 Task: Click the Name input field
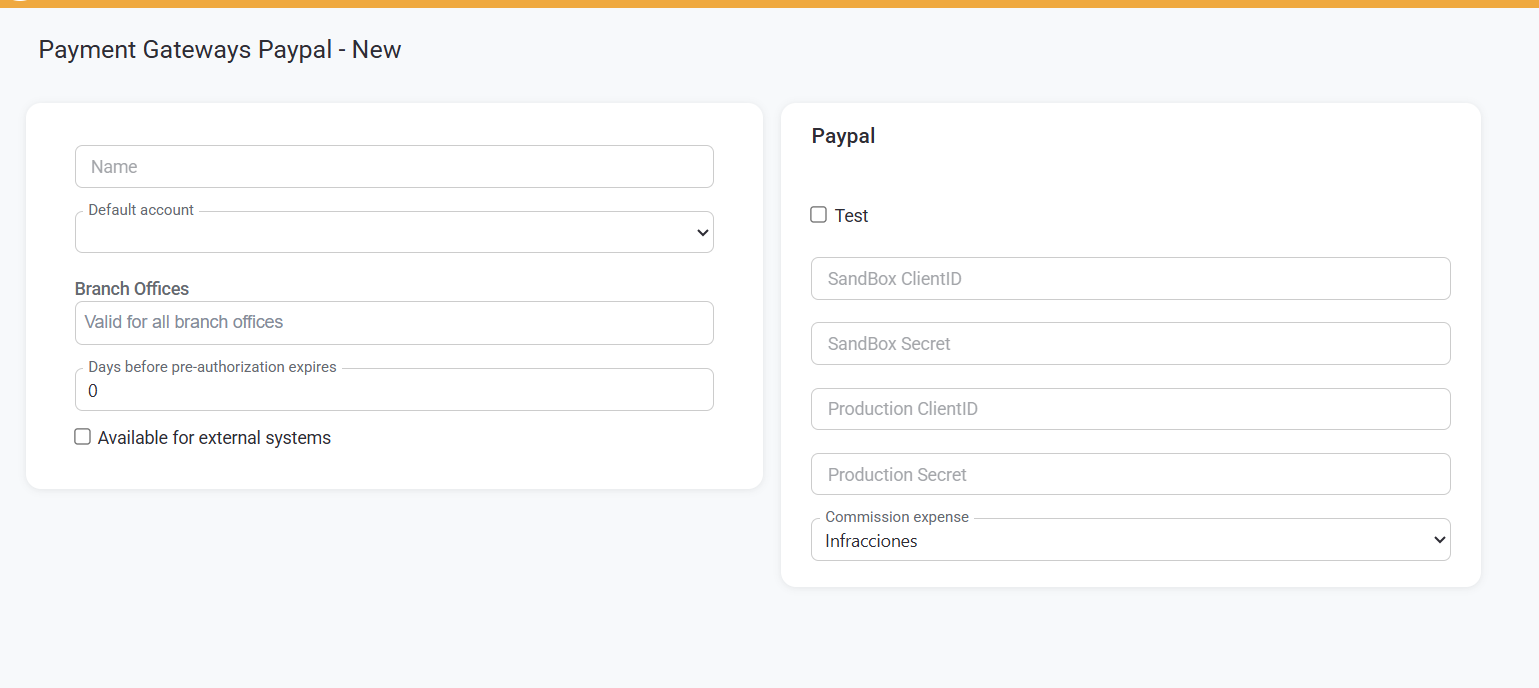point(394,167)
